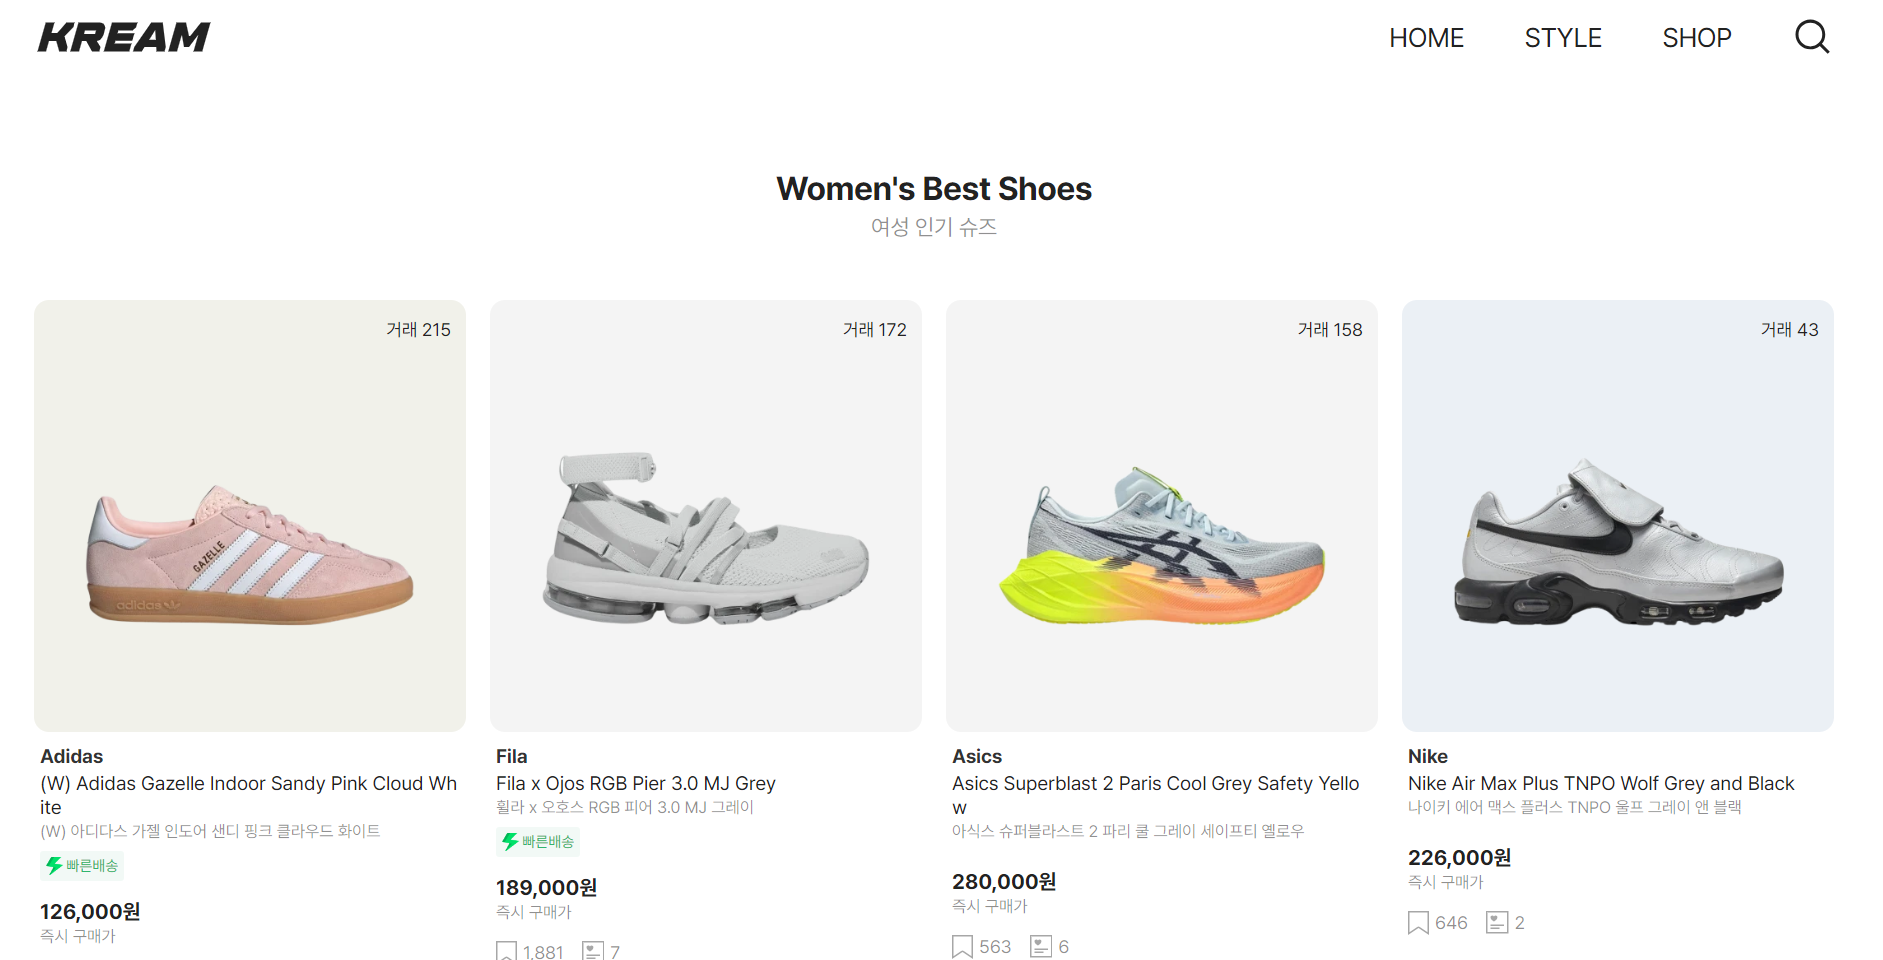Go to the HOME menu
Viewport: 1883px width, 960px height.
tap(1426, 38)
